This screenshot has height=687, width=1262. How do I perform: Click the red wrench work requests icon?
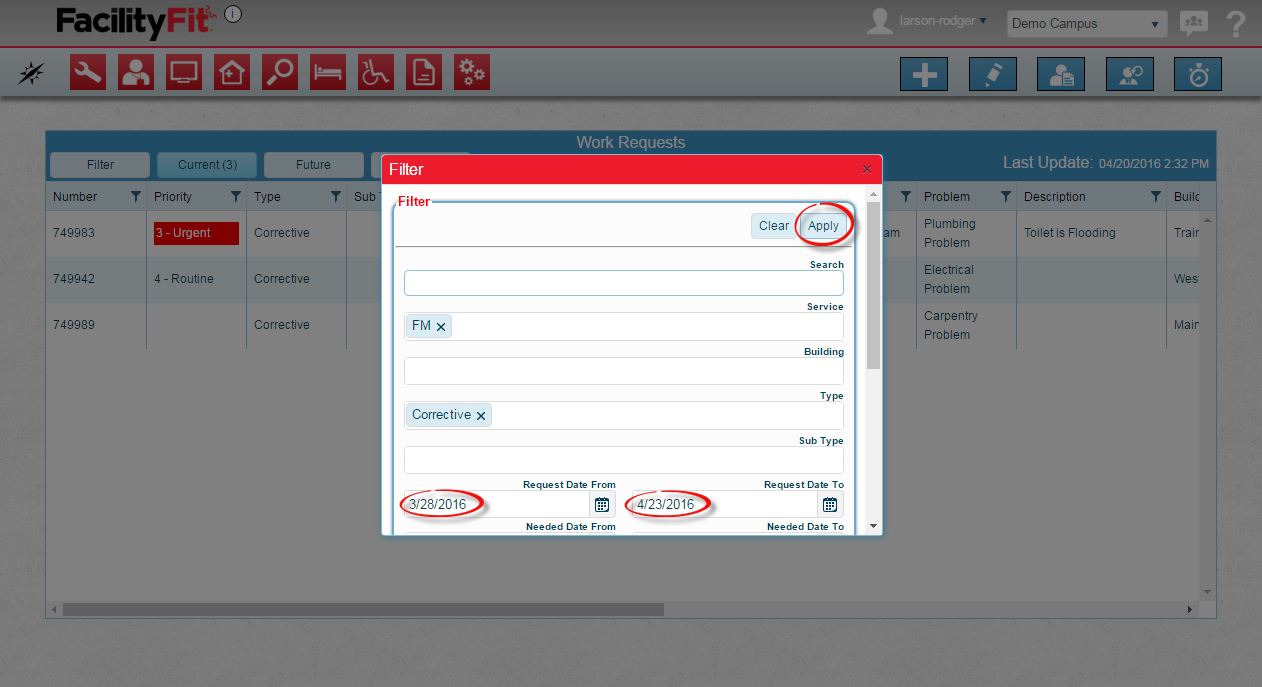tap(88, 73)
